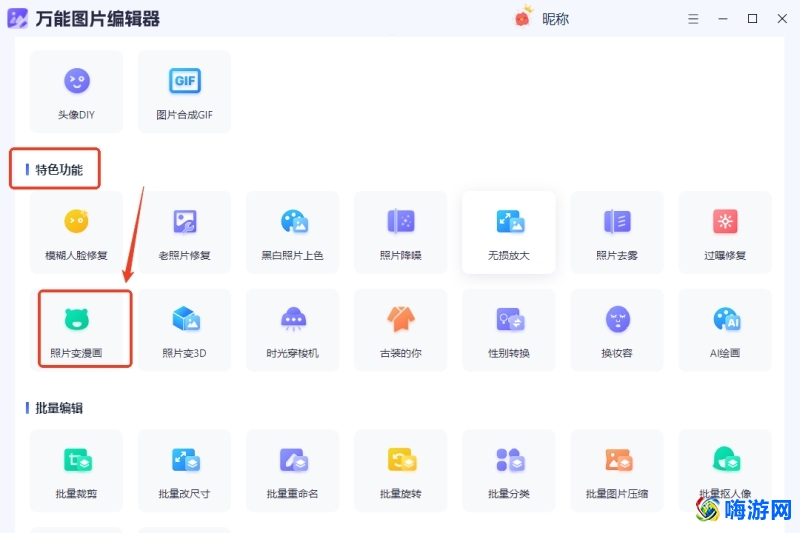Minimize the 万能图片编辑器 window
The image size is (800, 533).
coord(722,19)
